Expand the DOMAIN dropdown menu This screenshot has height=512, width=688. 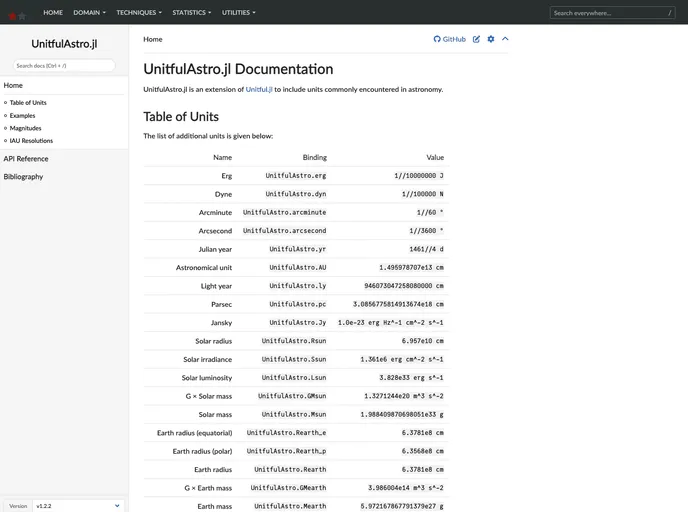point(90,12)
